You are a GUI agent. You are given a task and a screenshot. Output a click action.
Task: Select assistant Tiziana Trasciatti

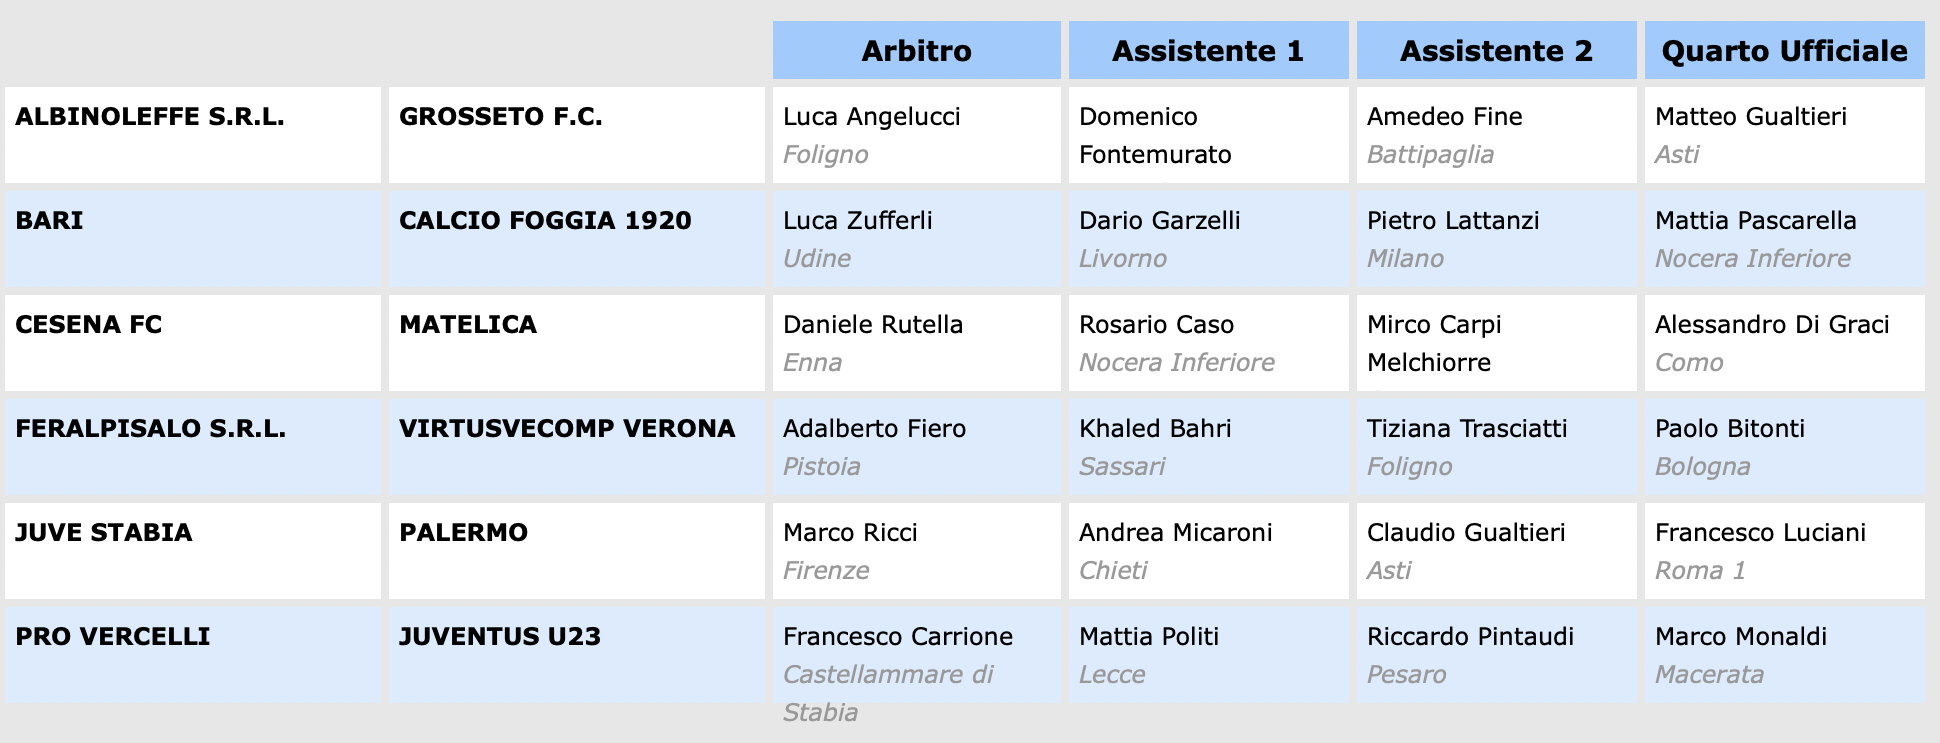pos(1467,429)
